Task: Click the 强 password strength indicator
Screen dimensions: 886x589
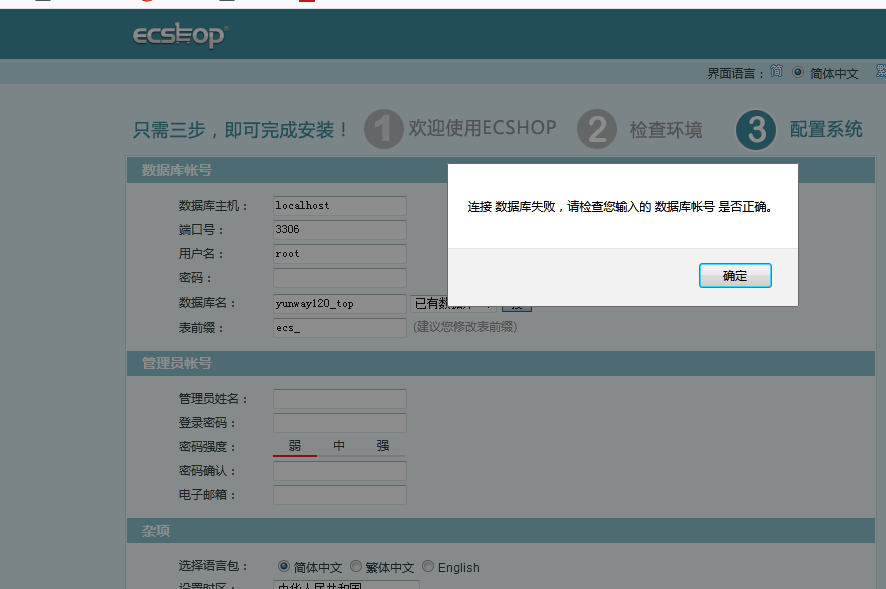Action: [383, 445]
